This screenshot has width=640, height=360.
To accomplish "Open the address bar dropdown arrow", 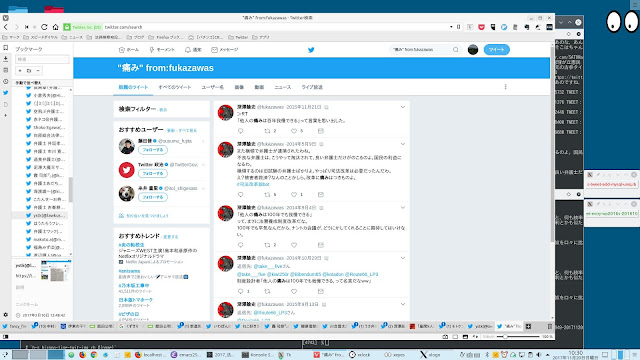I will point(451,27).
